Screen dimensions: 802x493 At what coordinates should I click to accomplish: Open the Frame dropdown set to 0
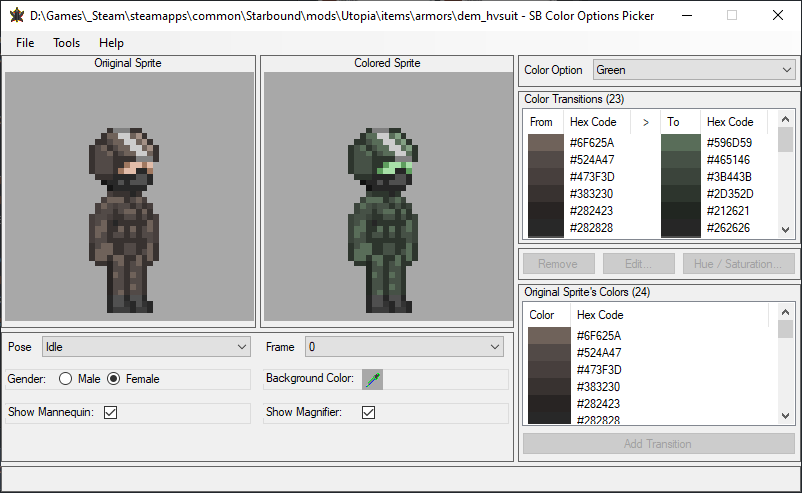pyautogui.click(x=404, y=347)
